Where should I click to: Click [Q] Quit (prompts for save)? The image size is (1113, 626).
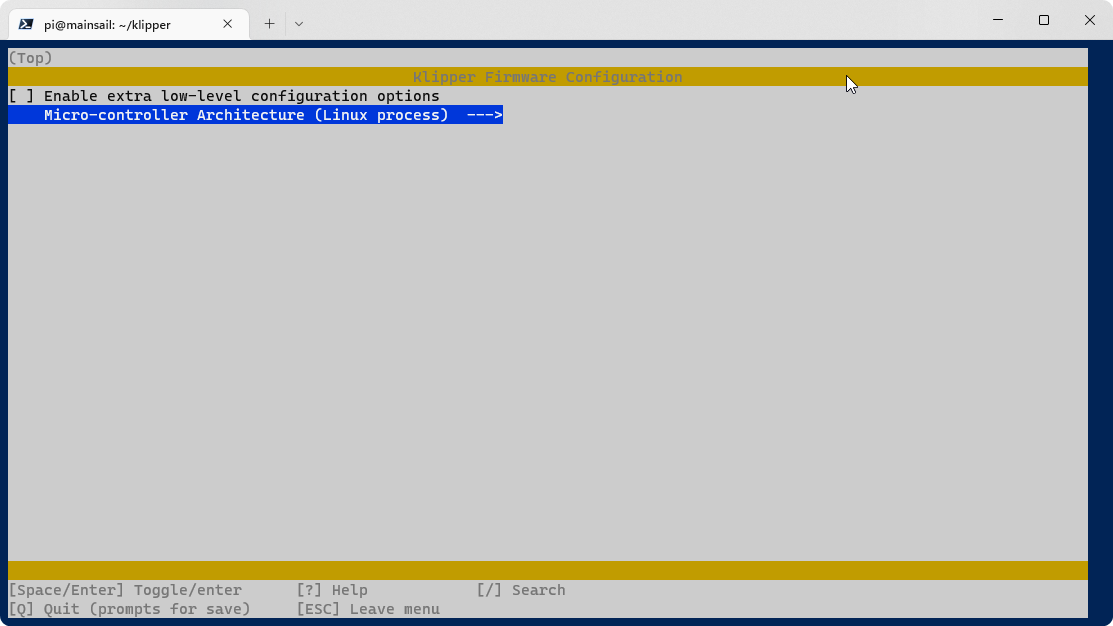pos(130,609)
